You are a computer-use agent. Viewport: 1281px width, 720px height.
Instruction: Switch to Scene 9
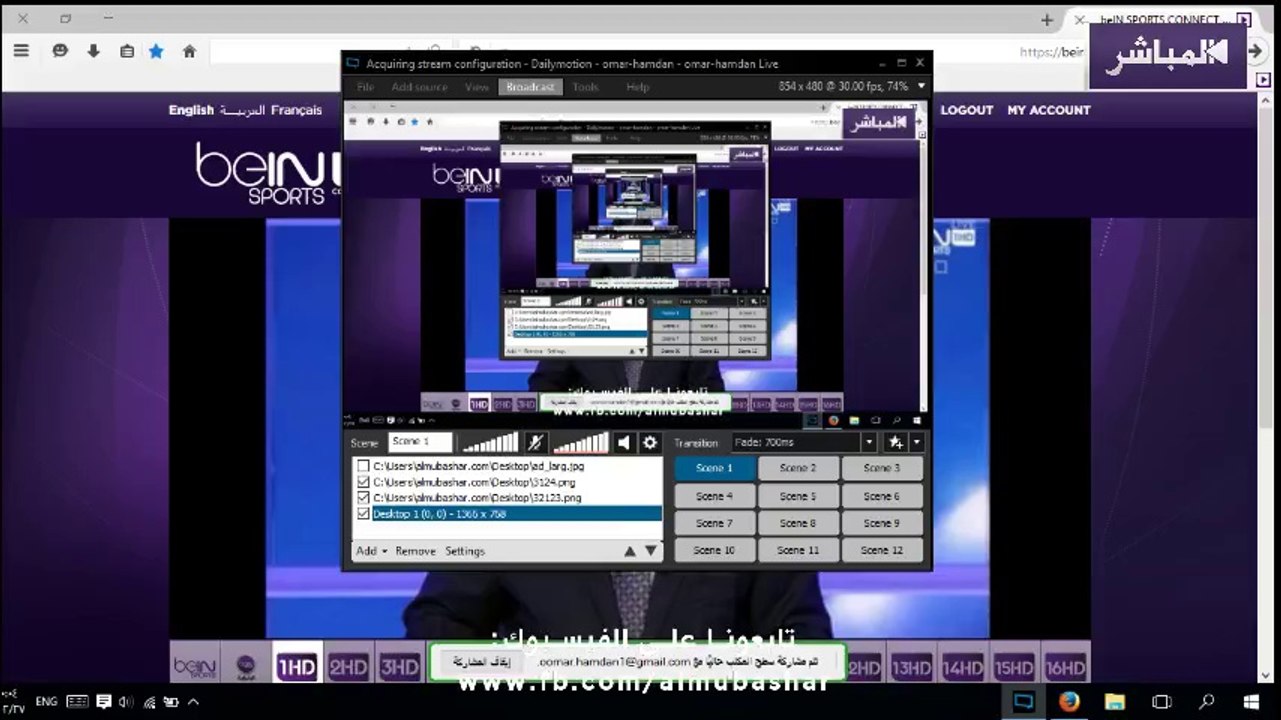pyautogui.click(x=882, y=523)
